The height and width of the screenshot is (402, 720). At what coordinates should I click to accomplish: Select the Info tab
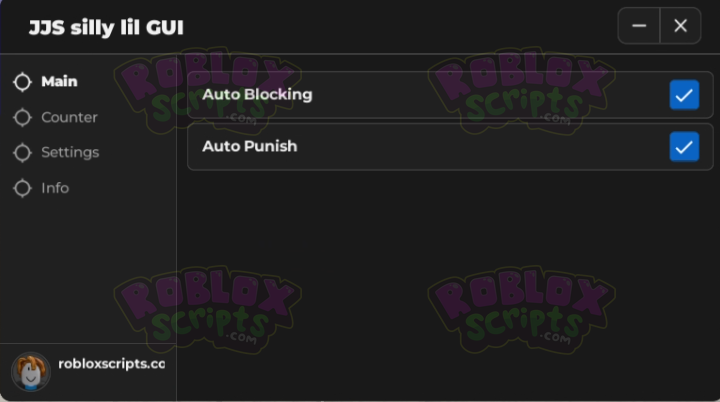coord(55,188)
